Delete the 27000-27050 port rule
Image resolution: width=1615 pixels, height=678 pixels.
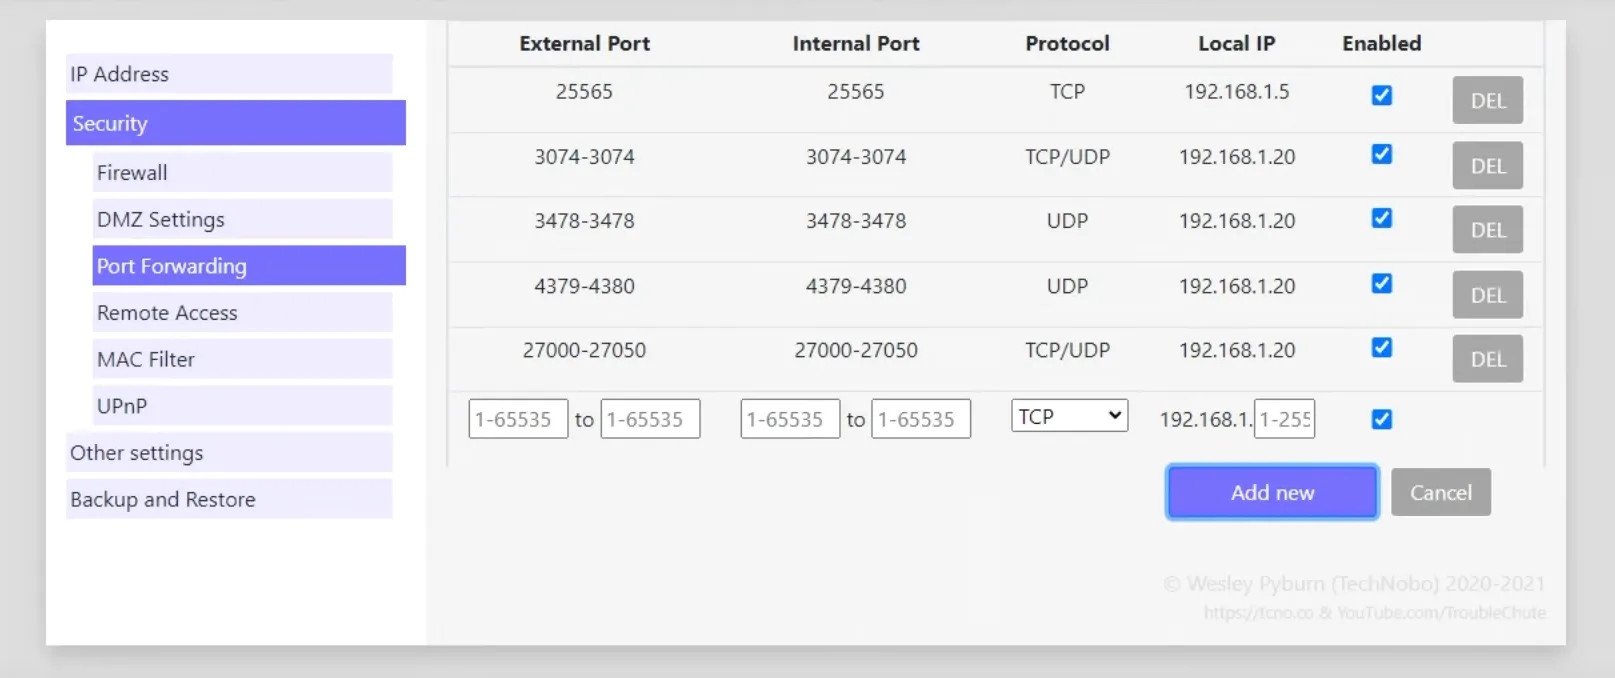(x=1487, y=359)
